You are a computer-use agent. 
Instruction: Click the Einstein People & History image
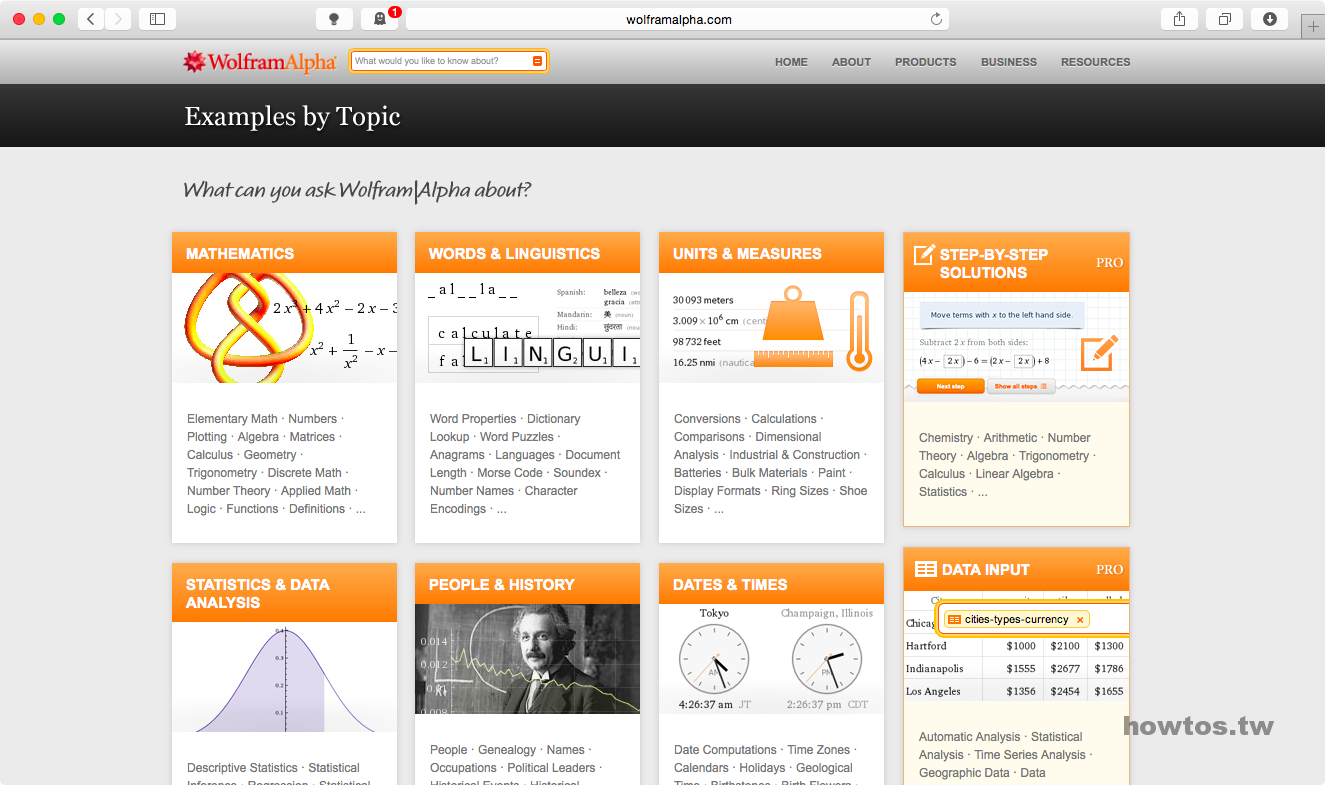pos(527,659)
